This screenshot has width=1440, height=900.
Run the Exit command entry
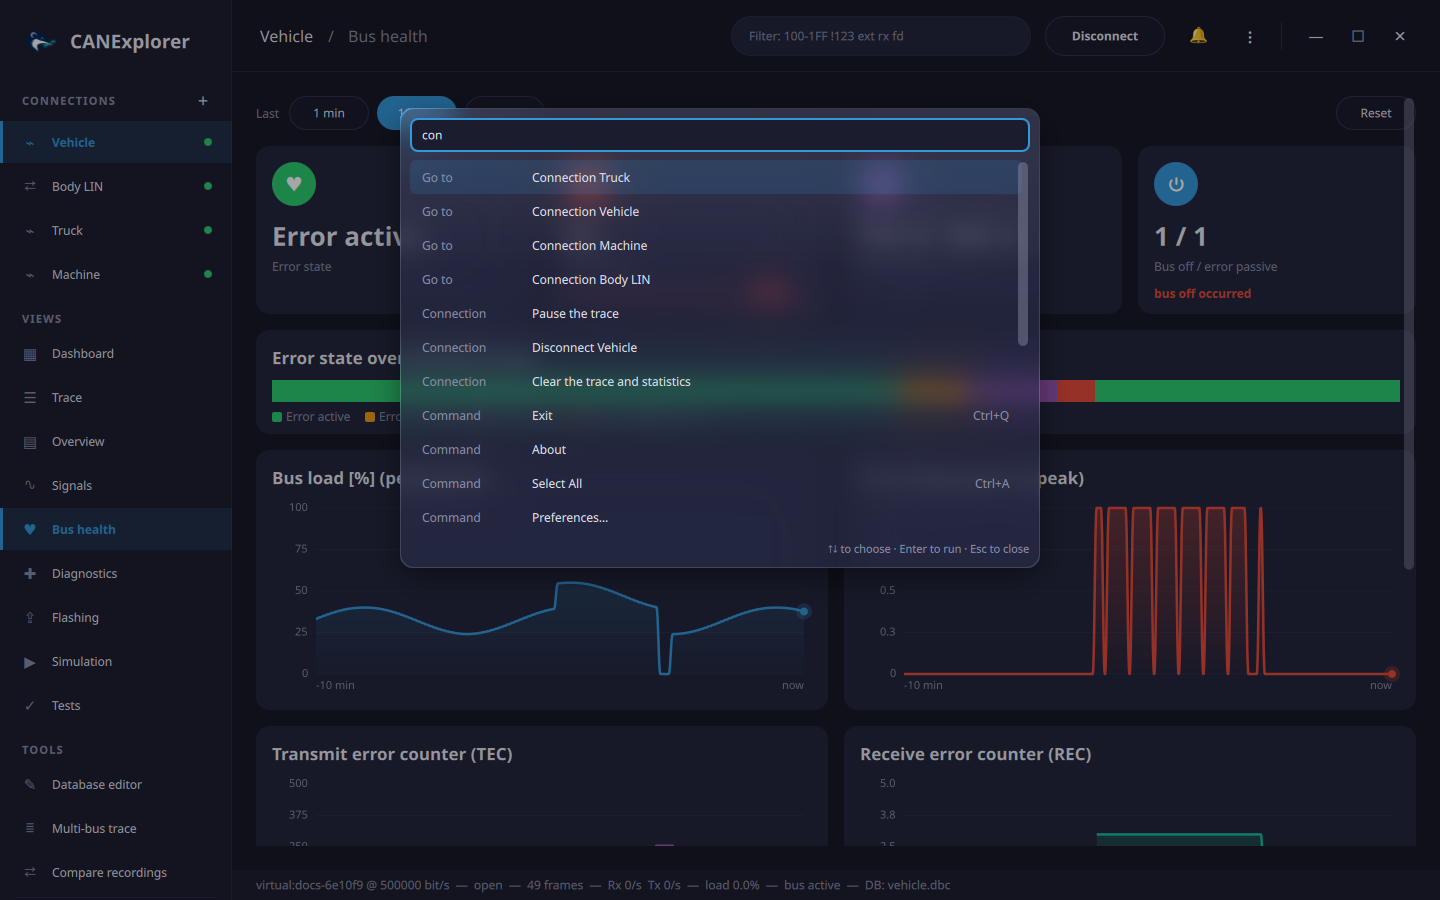(714, 416)
